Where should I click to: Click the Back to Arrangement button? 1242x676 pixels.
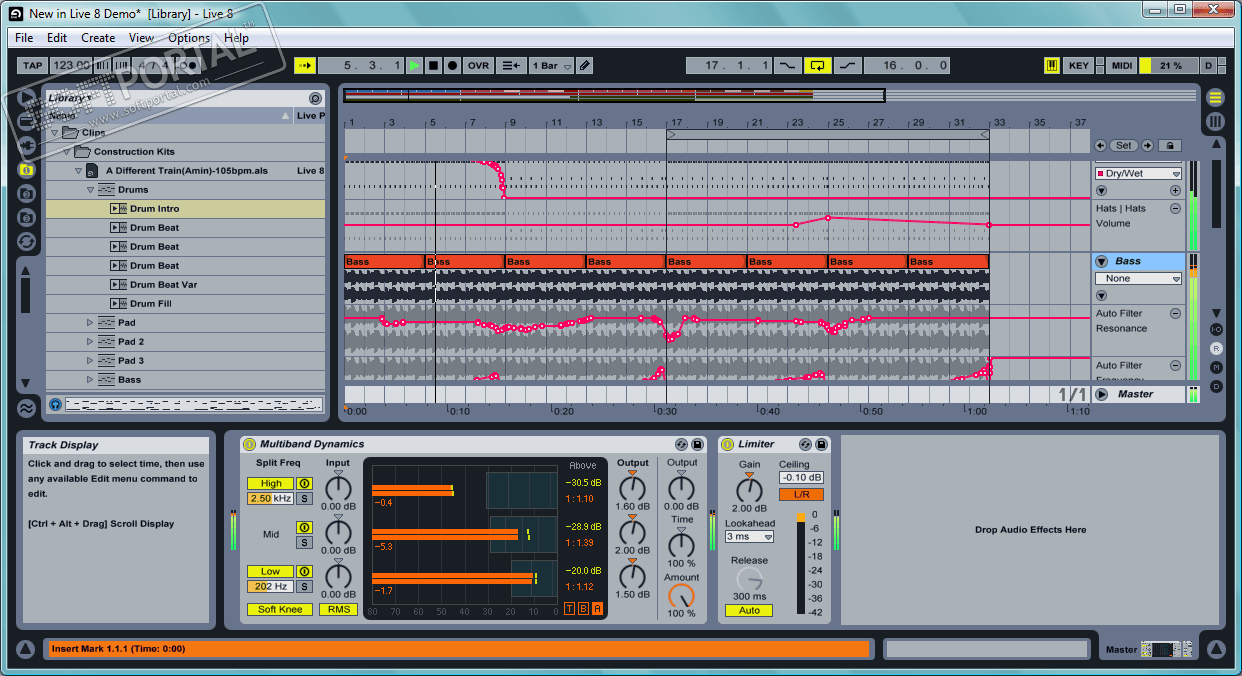point(510,65)
